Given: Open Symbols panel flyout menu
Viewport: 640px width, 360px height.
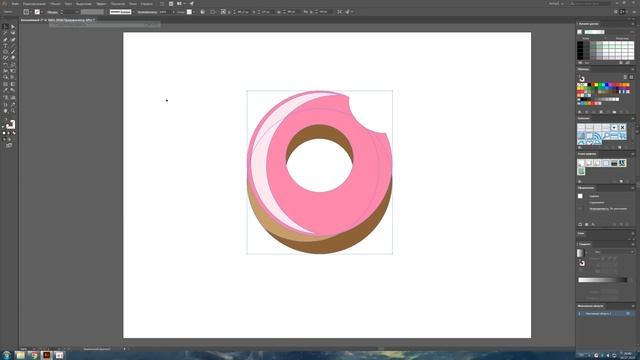Looking at the screenshot, I should 633,118.
